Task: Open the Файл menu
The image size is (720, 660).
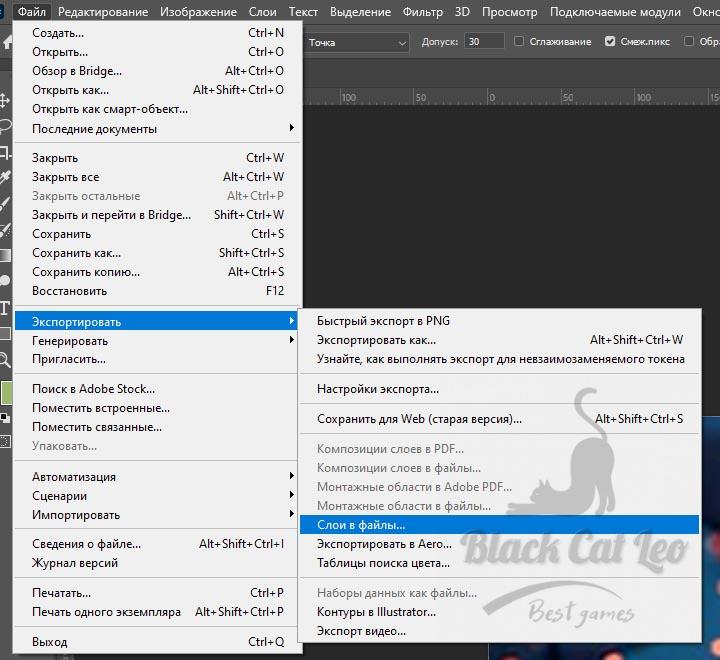Action: click(32, 11)
